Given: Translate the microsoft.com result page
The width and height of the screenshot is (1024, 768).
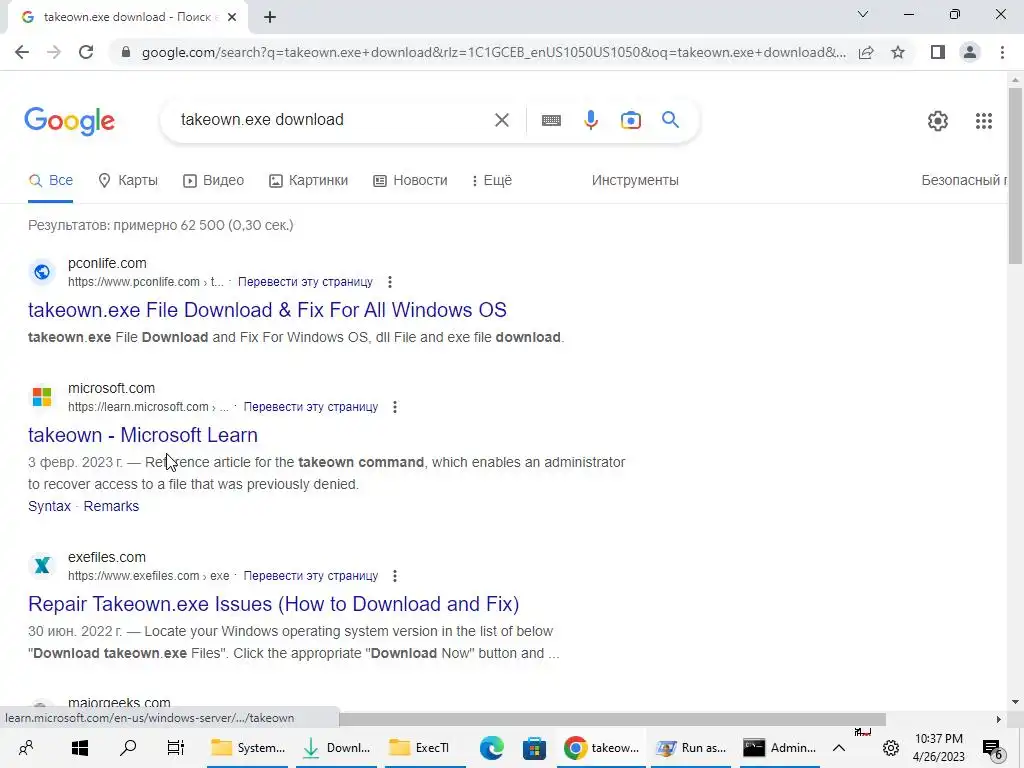Looking at the screenshot, I should [x=311, y=407].
